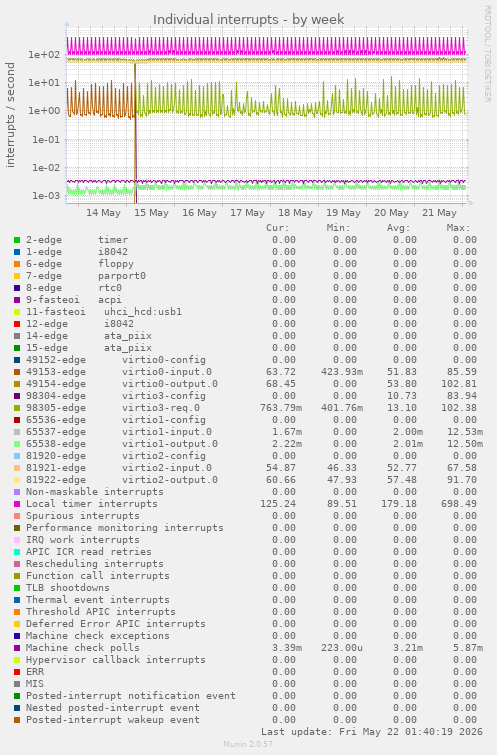Screen dimensions: 497x755
Task: Click the Avg column header
Action: pyautogui.click(x=398, y=228)
